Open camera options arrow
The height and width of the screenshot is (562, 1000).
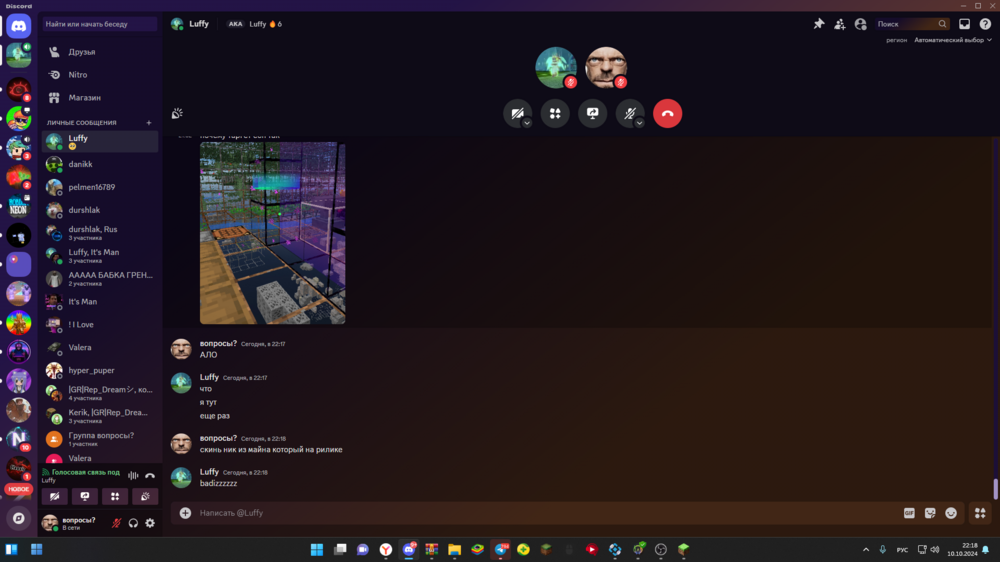(527, 123)
